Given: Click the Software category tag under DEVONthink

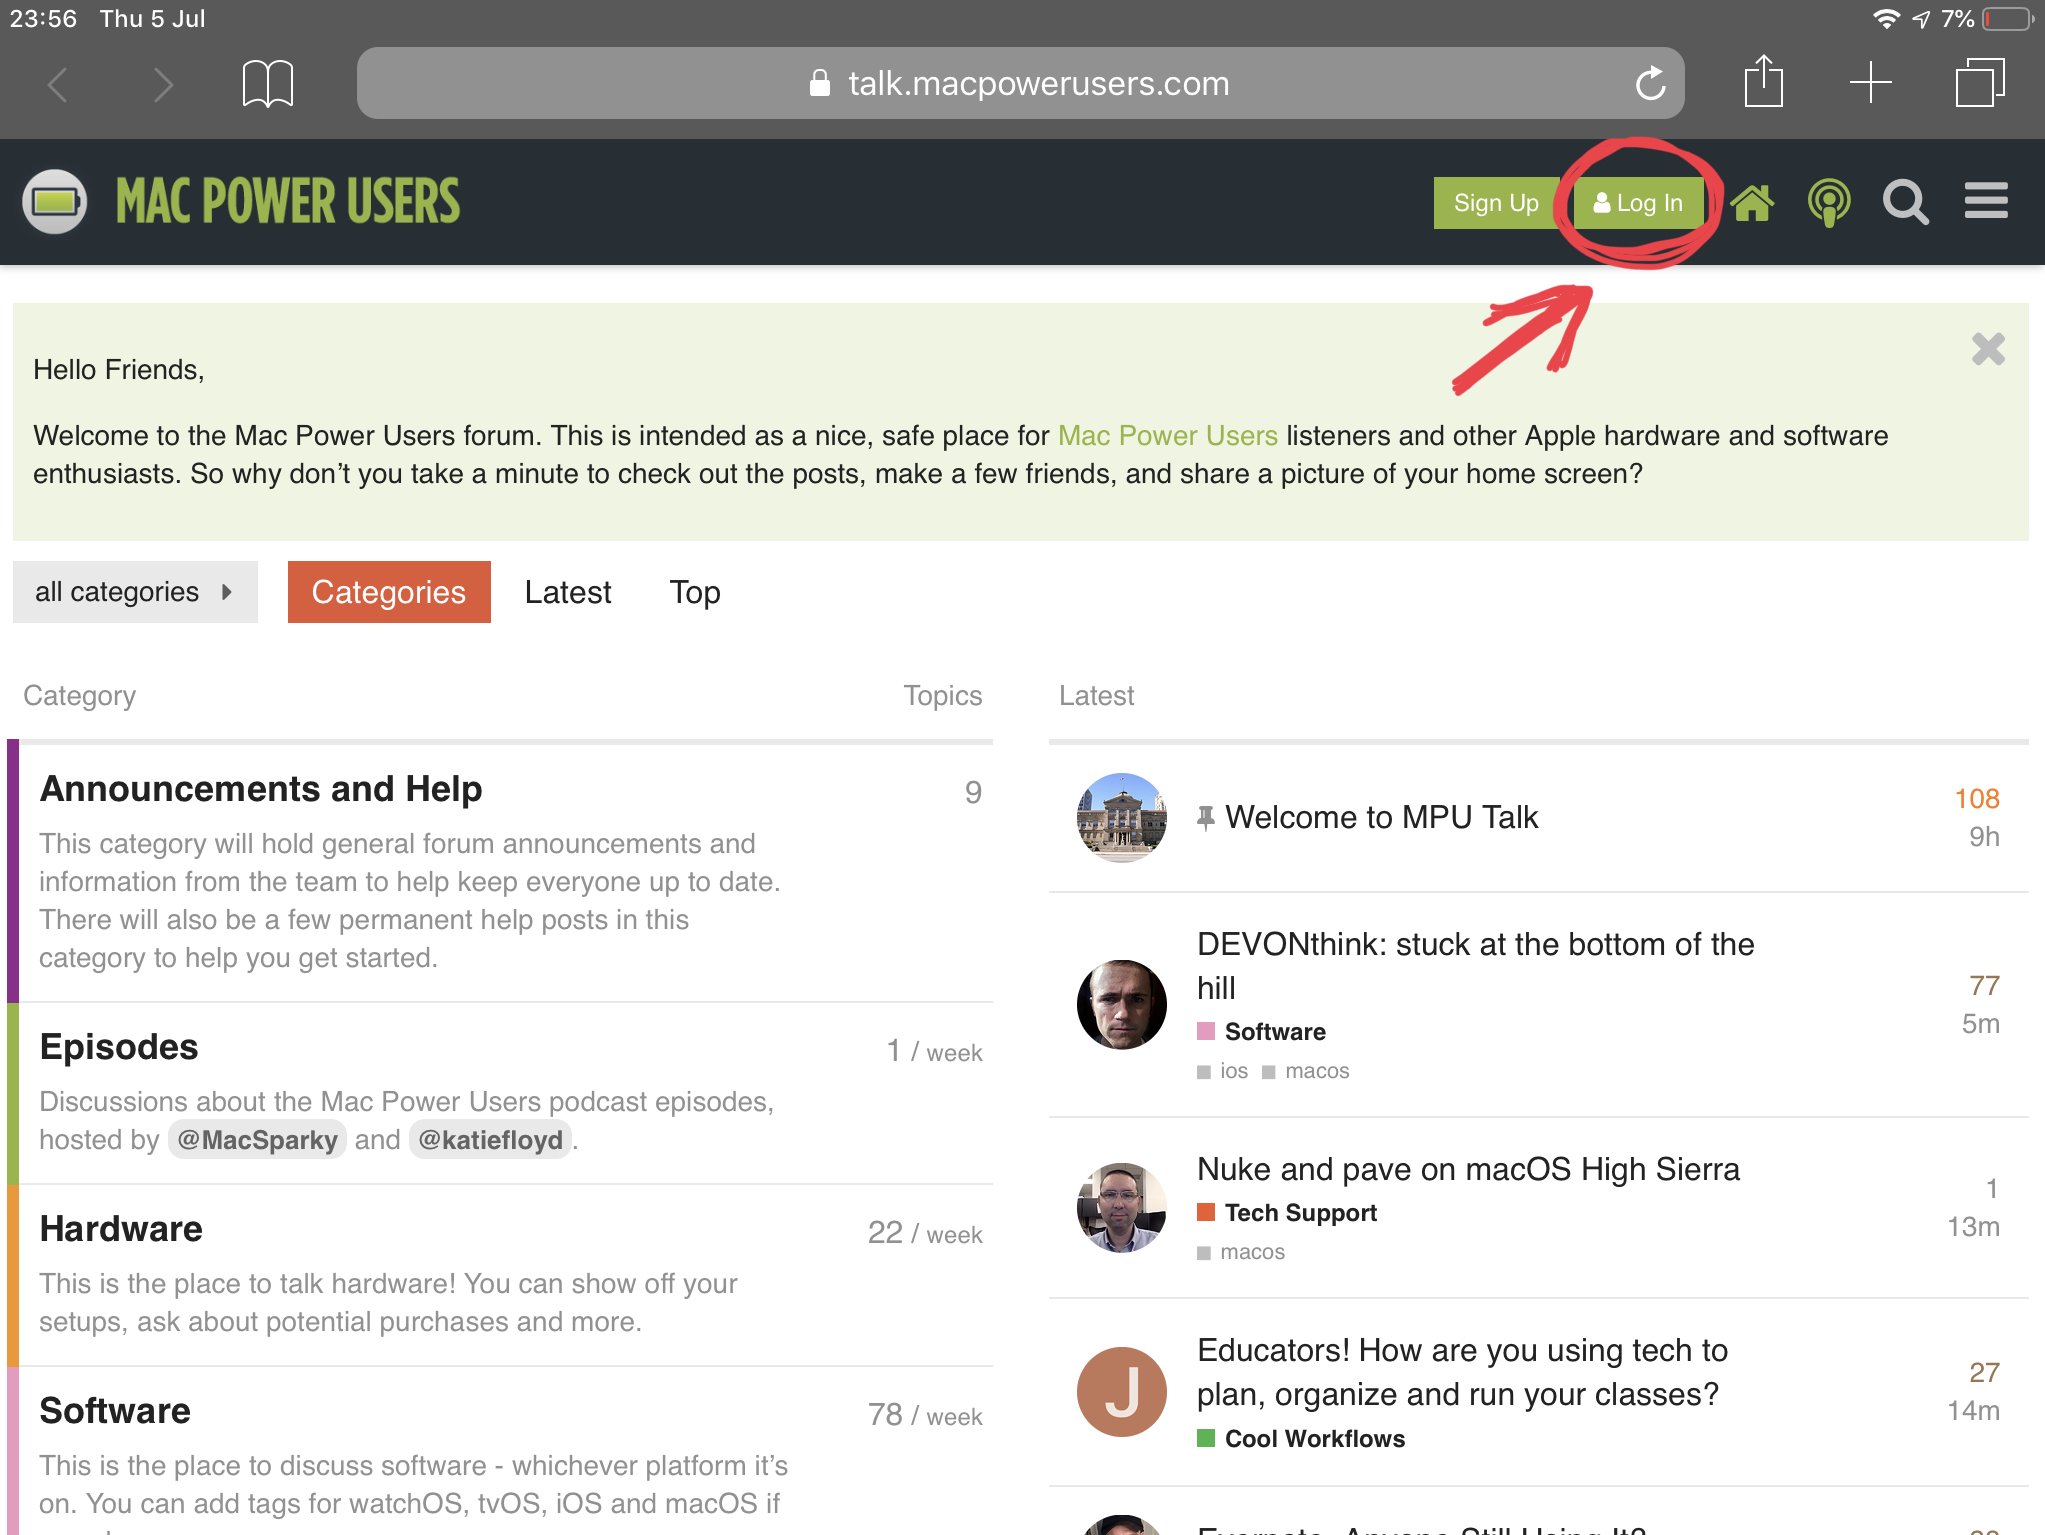Looking at the screenshot, I should [1262, 1032].
